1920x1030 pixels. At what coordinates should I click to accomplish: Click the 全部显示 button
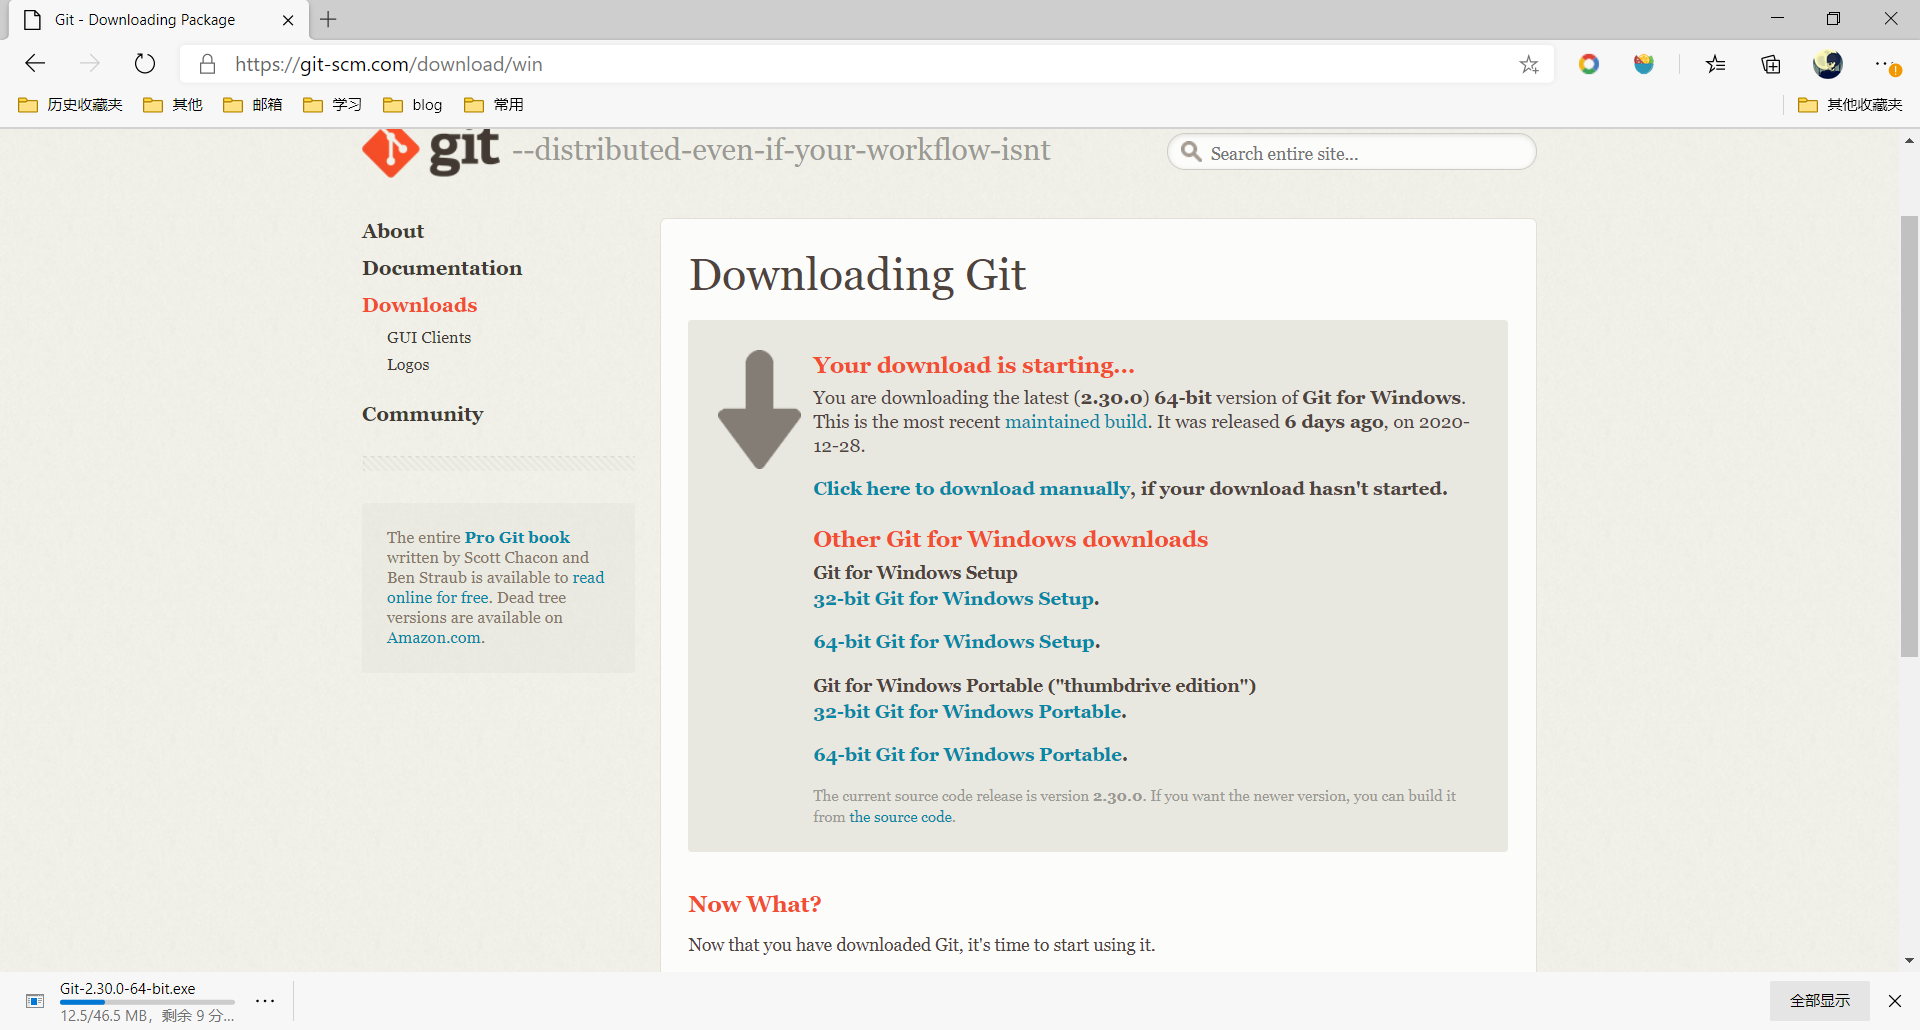(1819, 1001)
